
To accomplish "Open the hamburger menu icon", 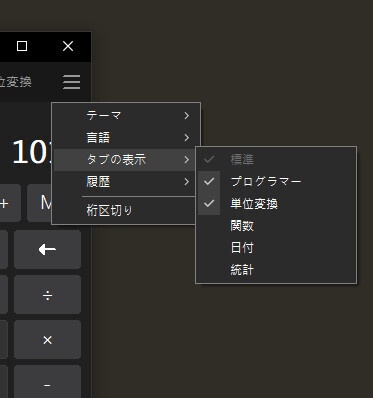I will pyautogui.click(x=72, y=82).
